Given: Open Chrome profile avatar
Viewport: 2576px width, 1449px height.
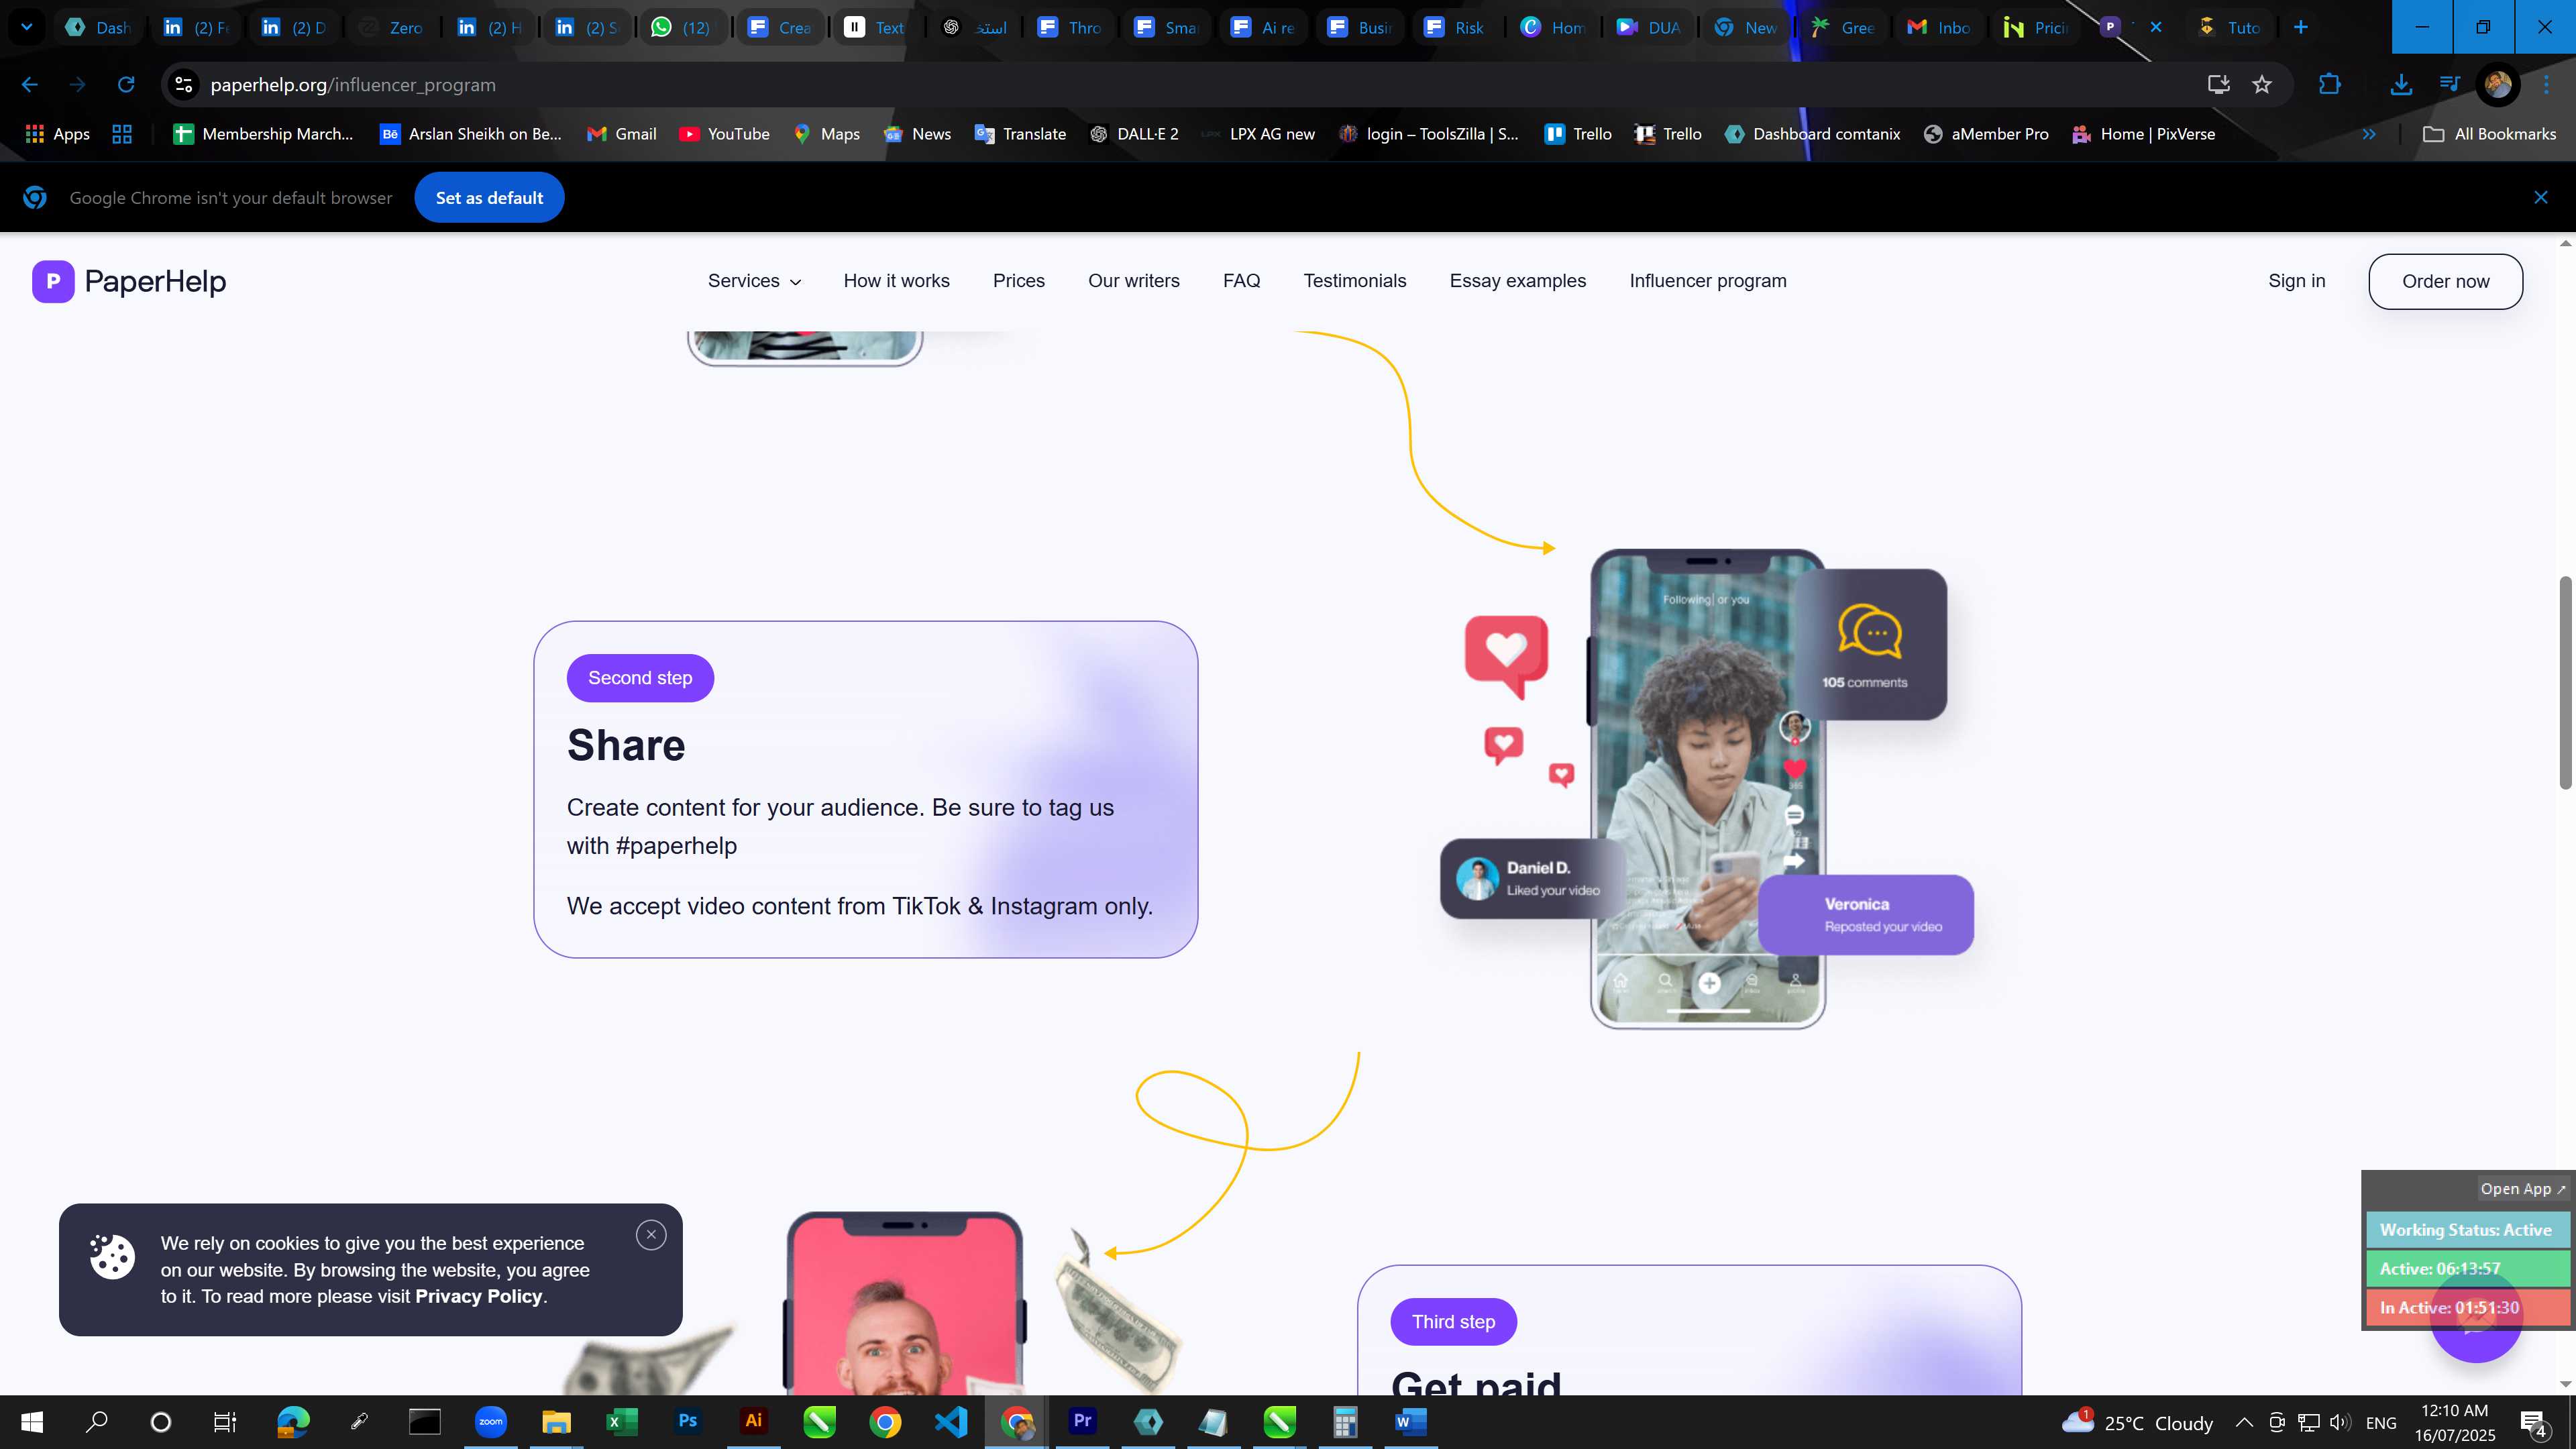Looking at the screenshot, I should pyautogui.click(x=2497, y=85).
